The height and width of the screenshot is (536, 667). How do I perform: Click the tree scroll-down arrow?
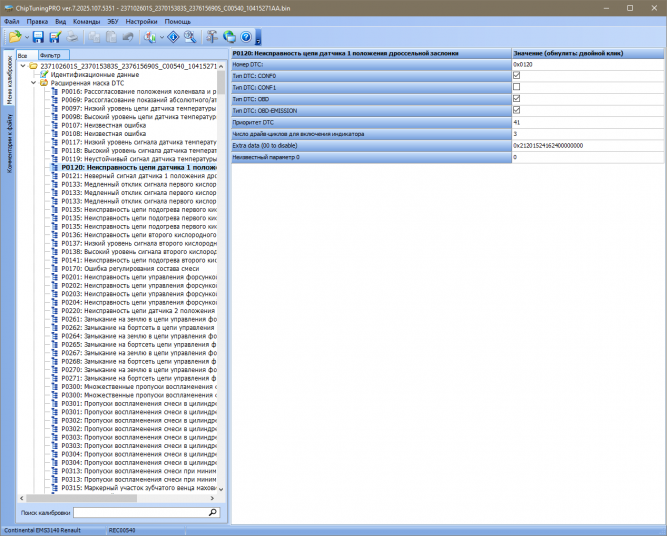point(221,489)
